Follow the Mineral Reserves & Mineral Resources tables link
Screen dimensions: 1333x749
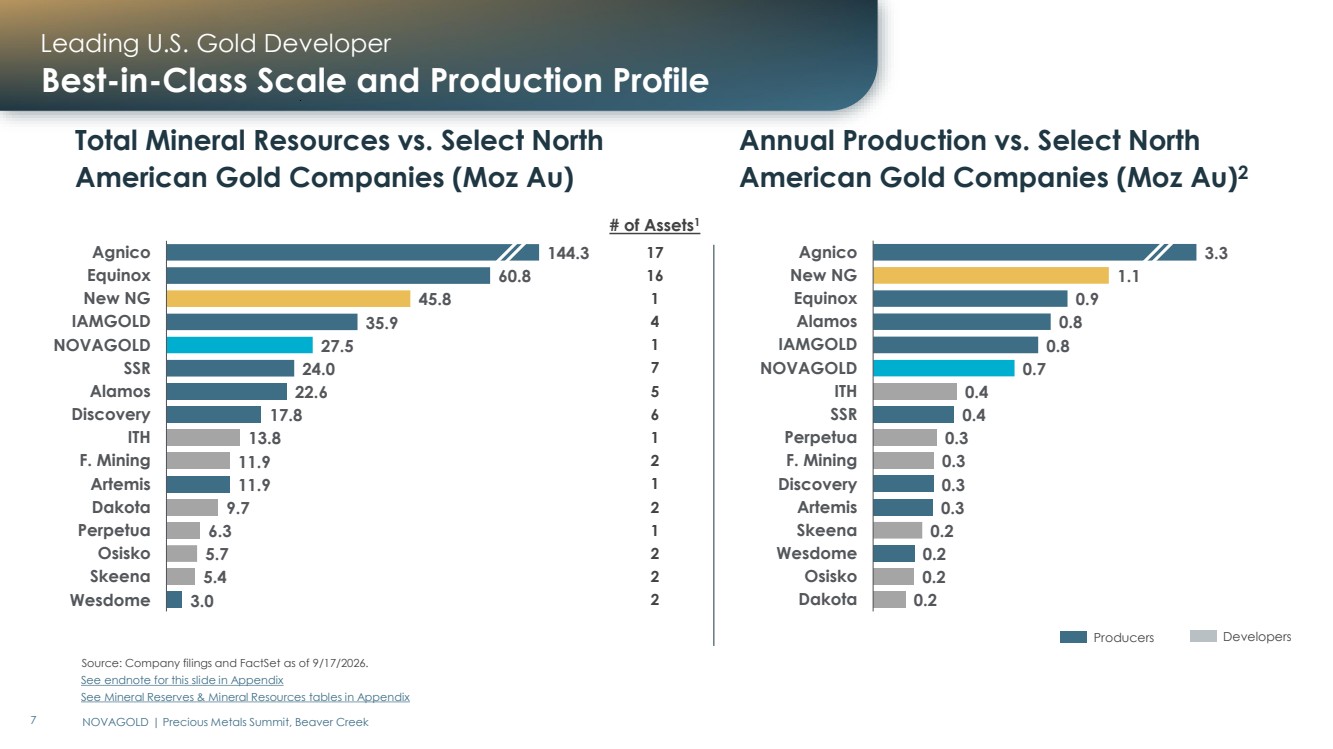coord(245,697)
